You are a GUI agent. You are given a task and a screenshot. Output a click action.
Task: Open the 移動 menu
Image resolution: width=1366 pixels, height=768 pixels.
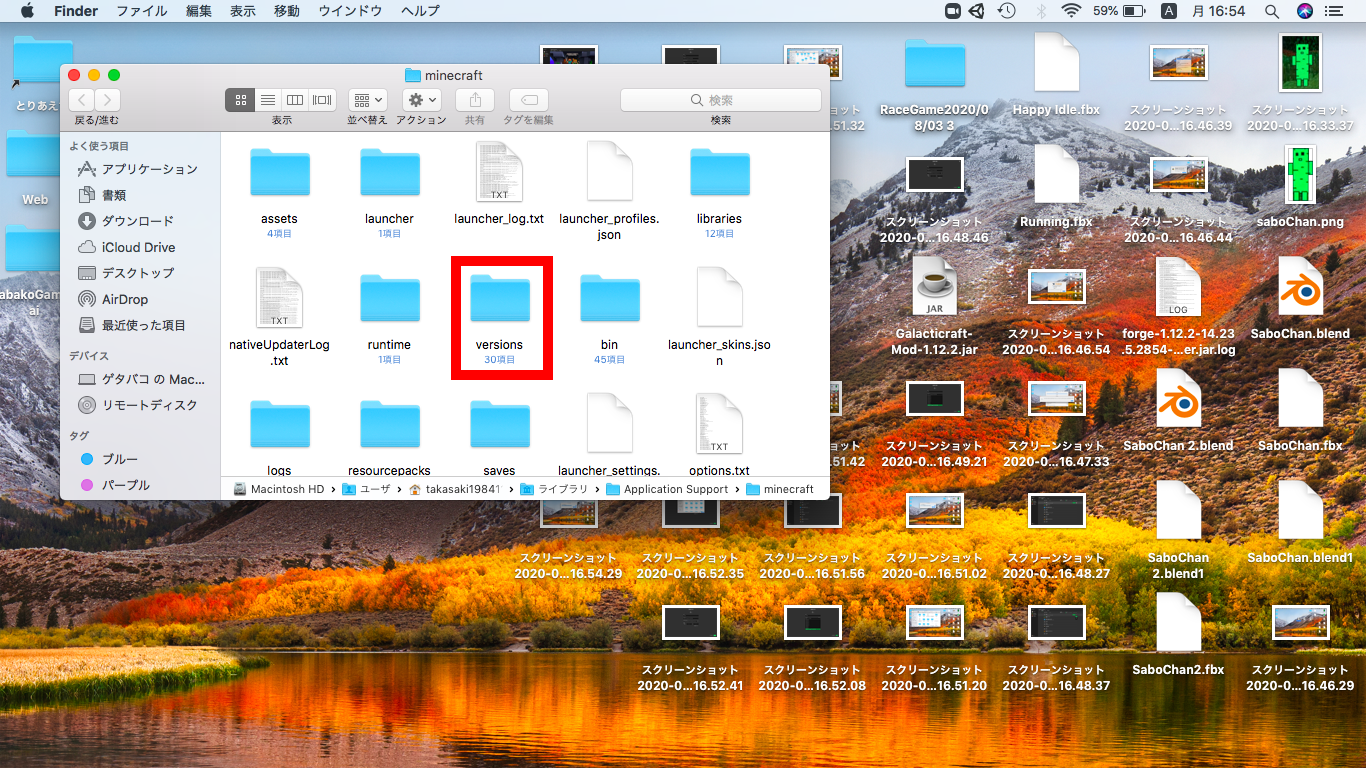(287, 11)
